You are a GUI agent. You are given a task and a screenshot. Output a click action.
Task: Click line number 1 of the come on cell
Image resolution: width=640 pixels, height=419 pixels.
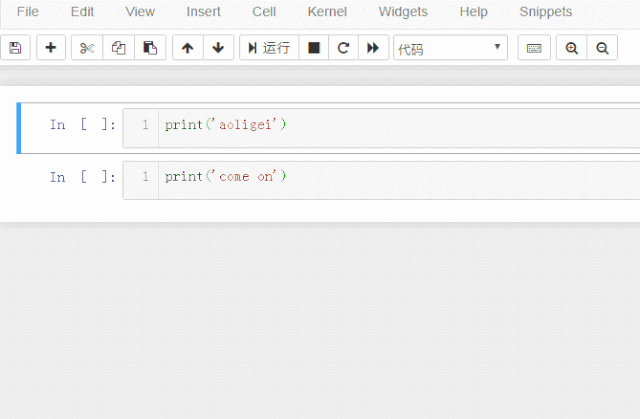pyautogui.click(x=145, y=176)
